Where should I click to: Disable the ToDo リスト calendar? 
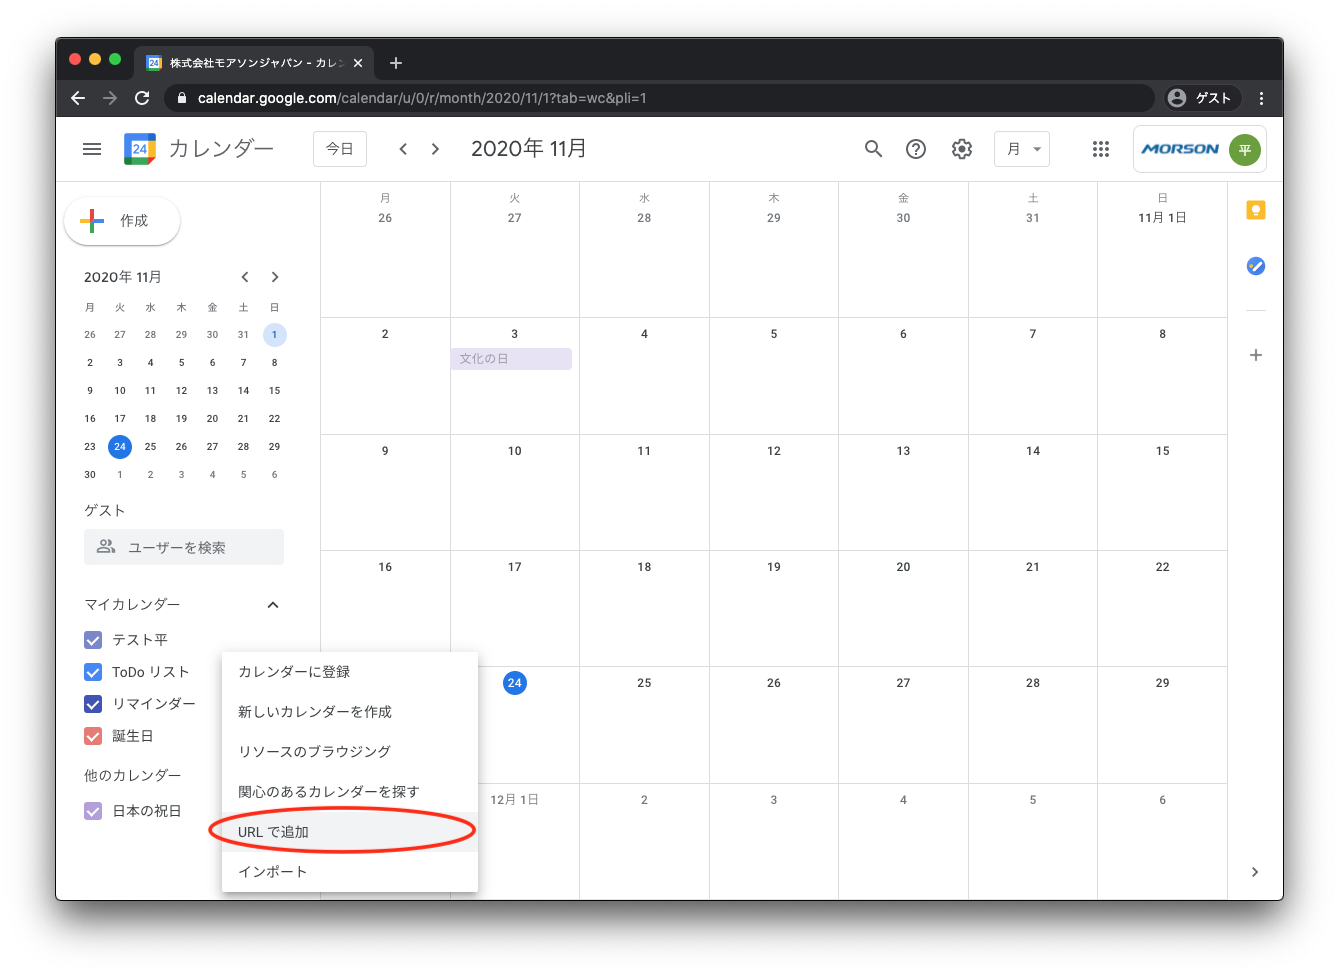[92, 671]
